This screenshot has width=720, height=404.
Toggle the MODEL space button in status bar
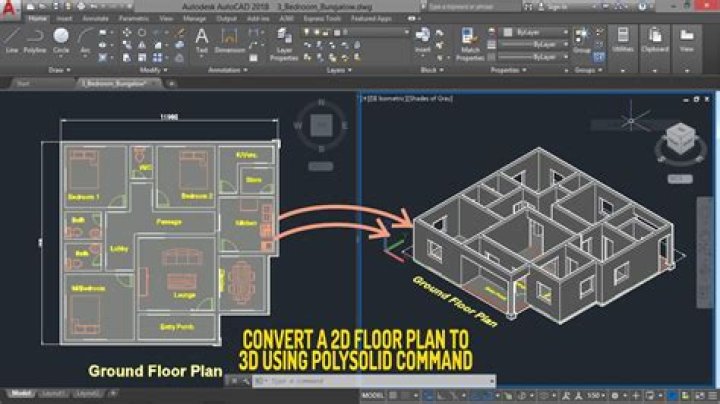[373, 395]
